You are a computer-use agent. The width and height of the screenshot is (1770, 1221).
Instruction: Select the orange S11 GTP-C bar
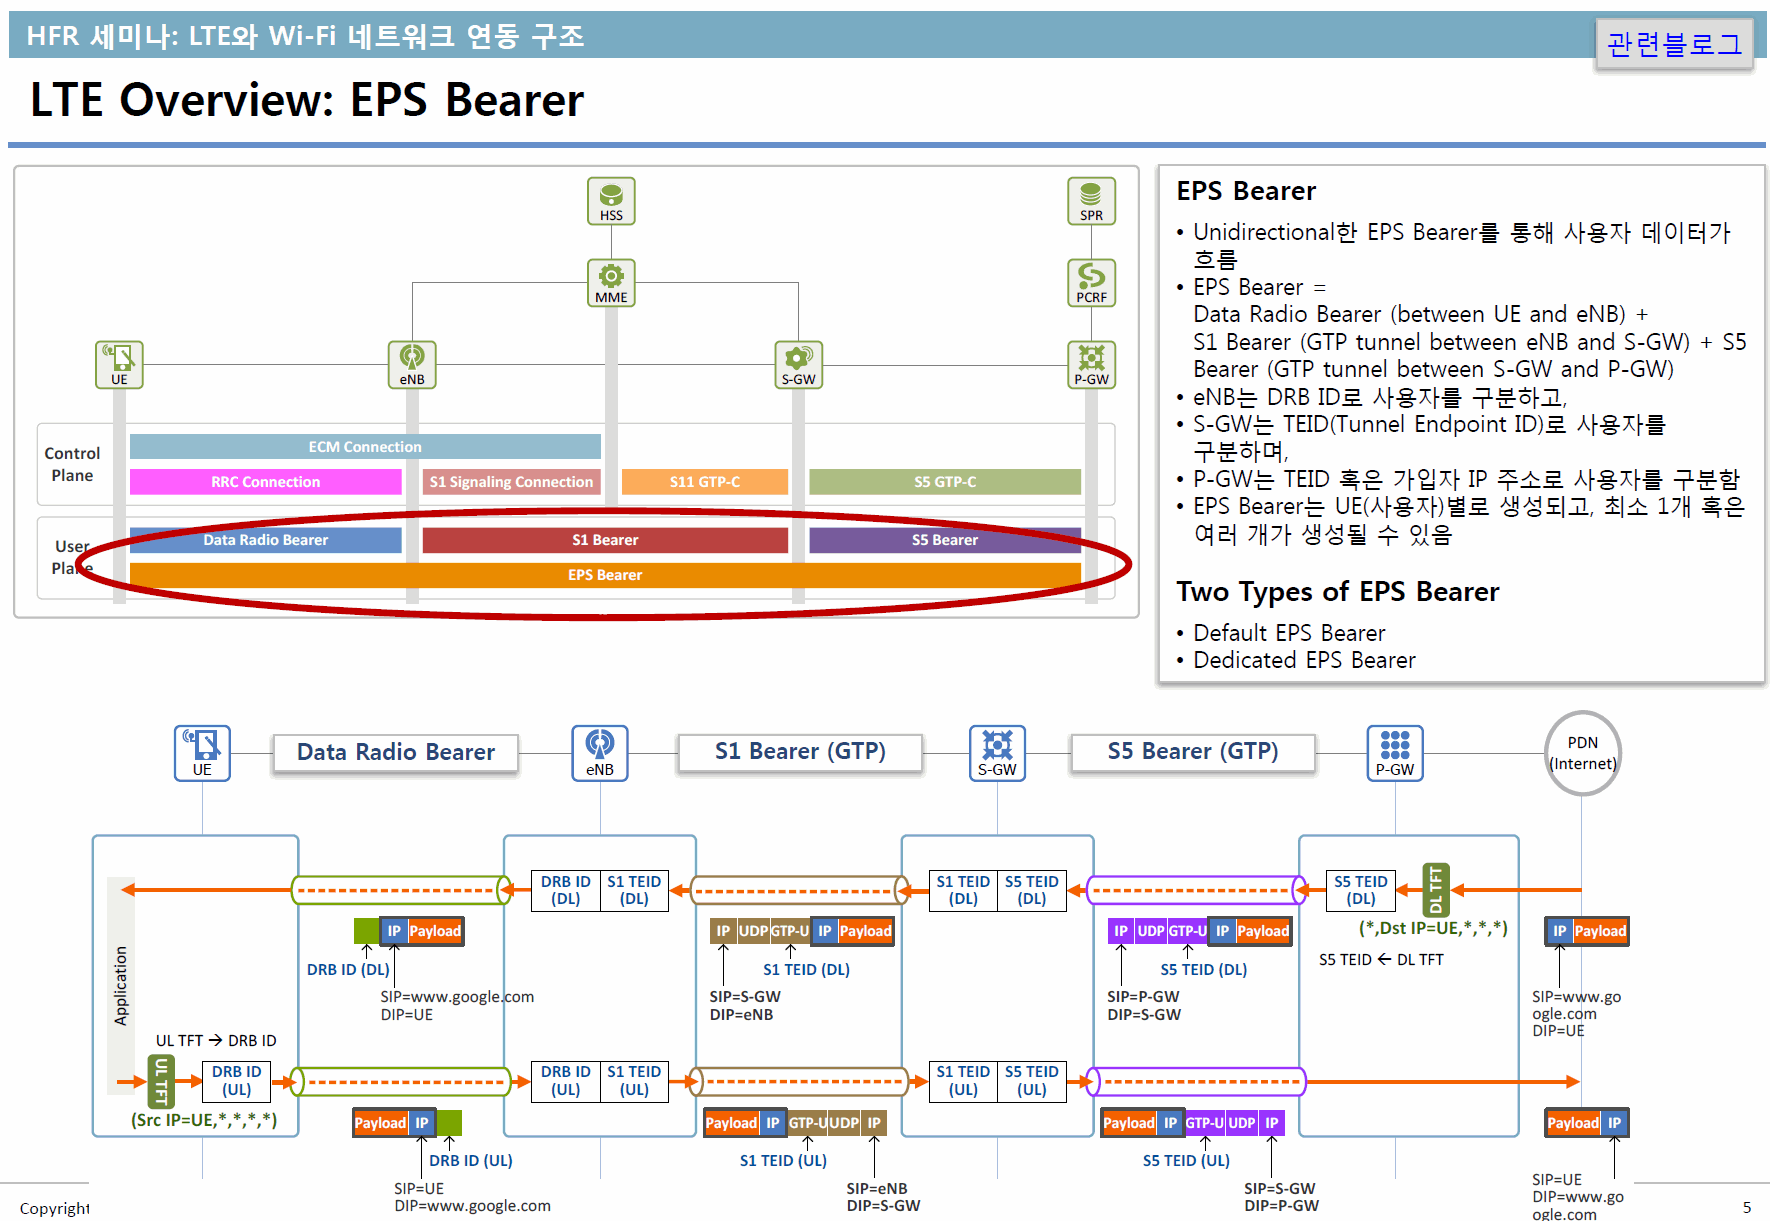pyautogui.click(x=705, y=481)
